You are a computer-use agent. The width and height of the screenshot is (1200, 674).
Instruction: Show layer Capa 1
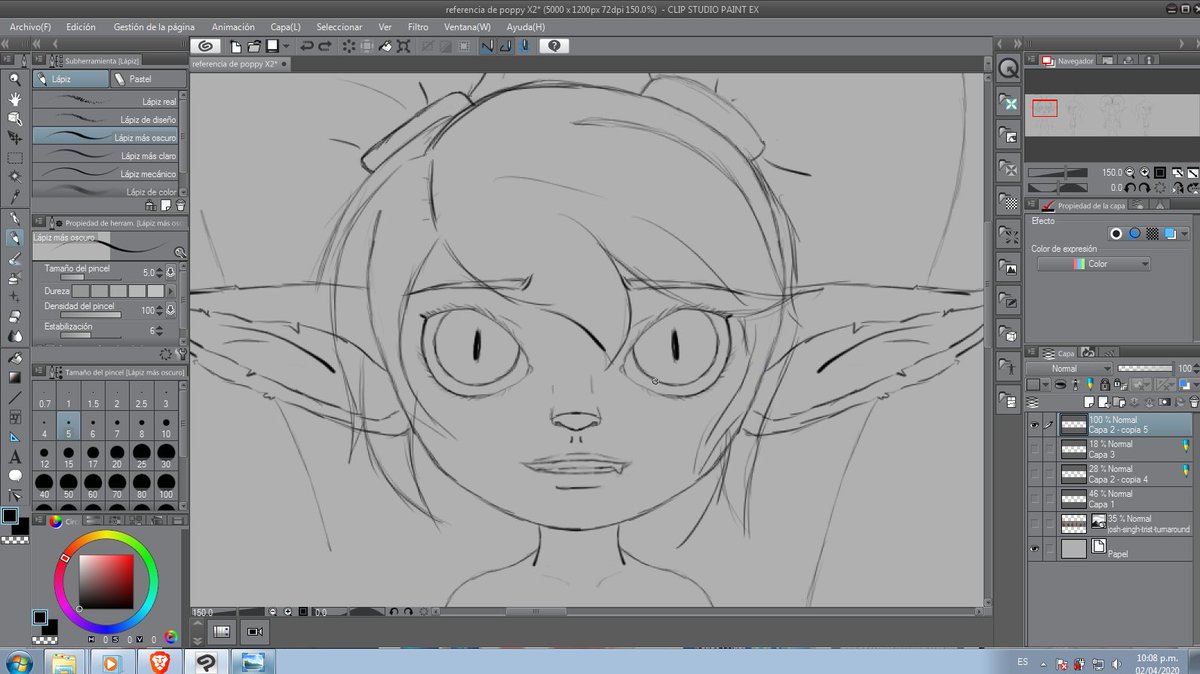tap(1034, 499)
